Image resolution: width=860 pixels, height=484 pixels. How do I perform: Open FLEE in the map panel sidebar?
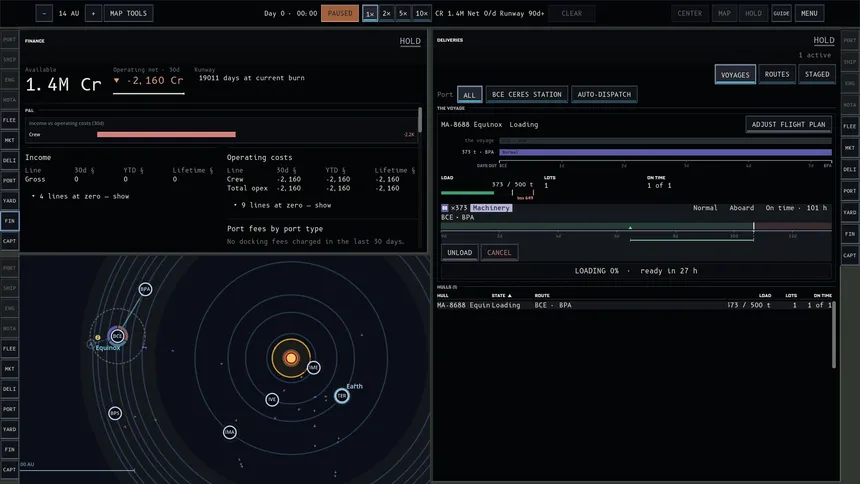(9, 348)
